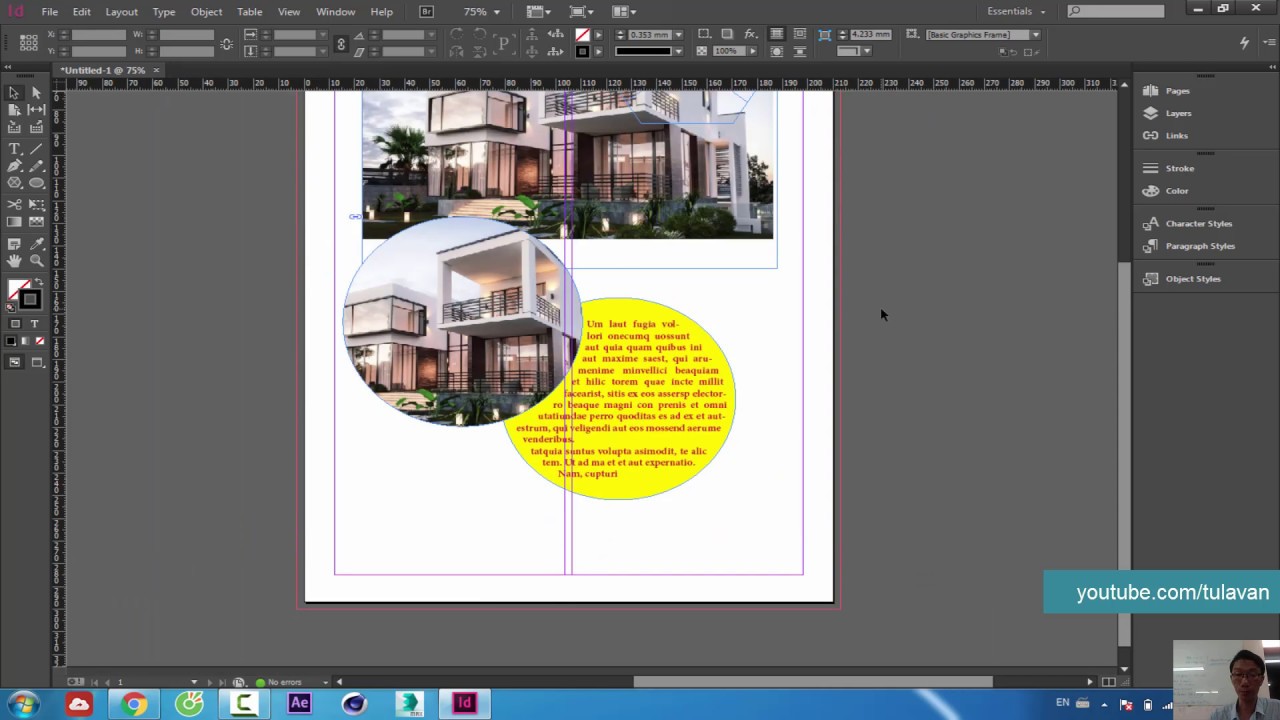Toggle Apply Color button in toolbox
This screenshot has width=1280, height=720.
[x=11, y=341]
